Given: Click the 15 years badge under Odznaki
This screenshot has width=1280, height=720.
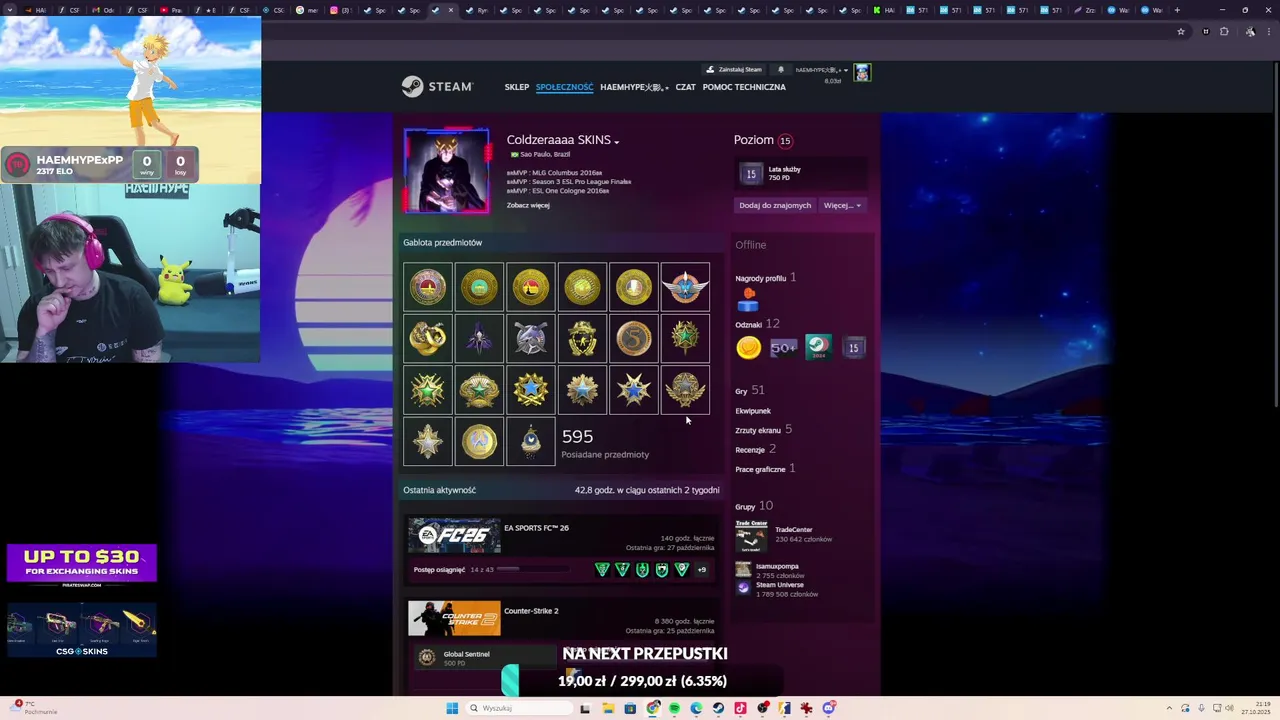Looking at the screenshot, I should (x=853, y=348).
